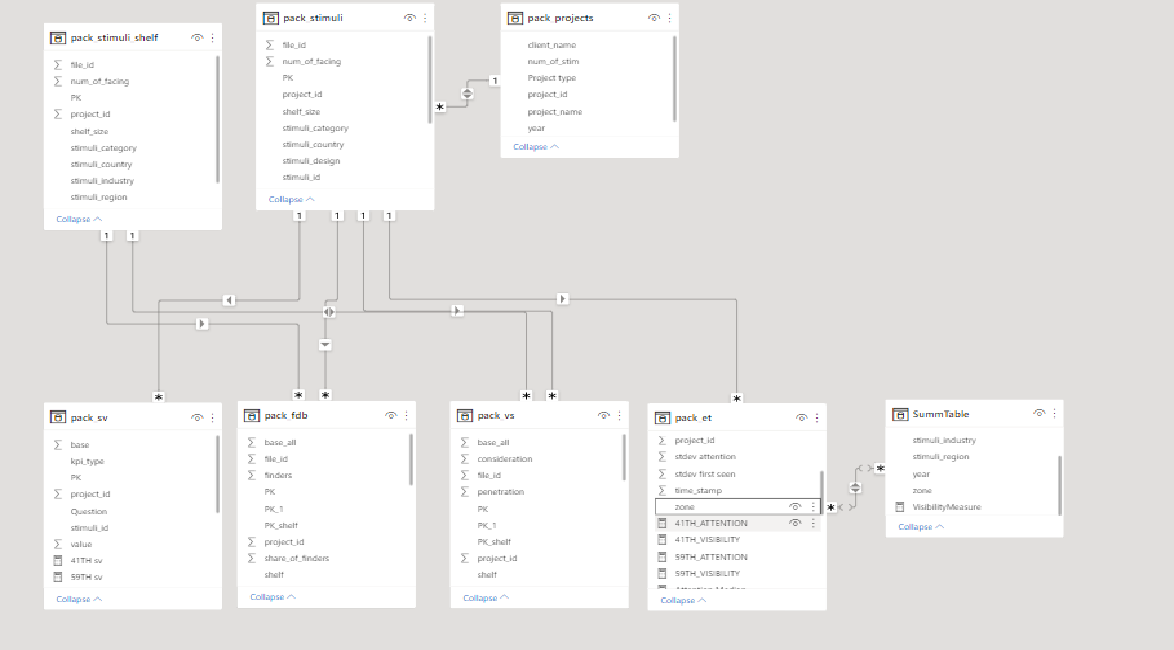Collapse the pack_stimuli table
1174x650 pixels.
tap(291, 200)
